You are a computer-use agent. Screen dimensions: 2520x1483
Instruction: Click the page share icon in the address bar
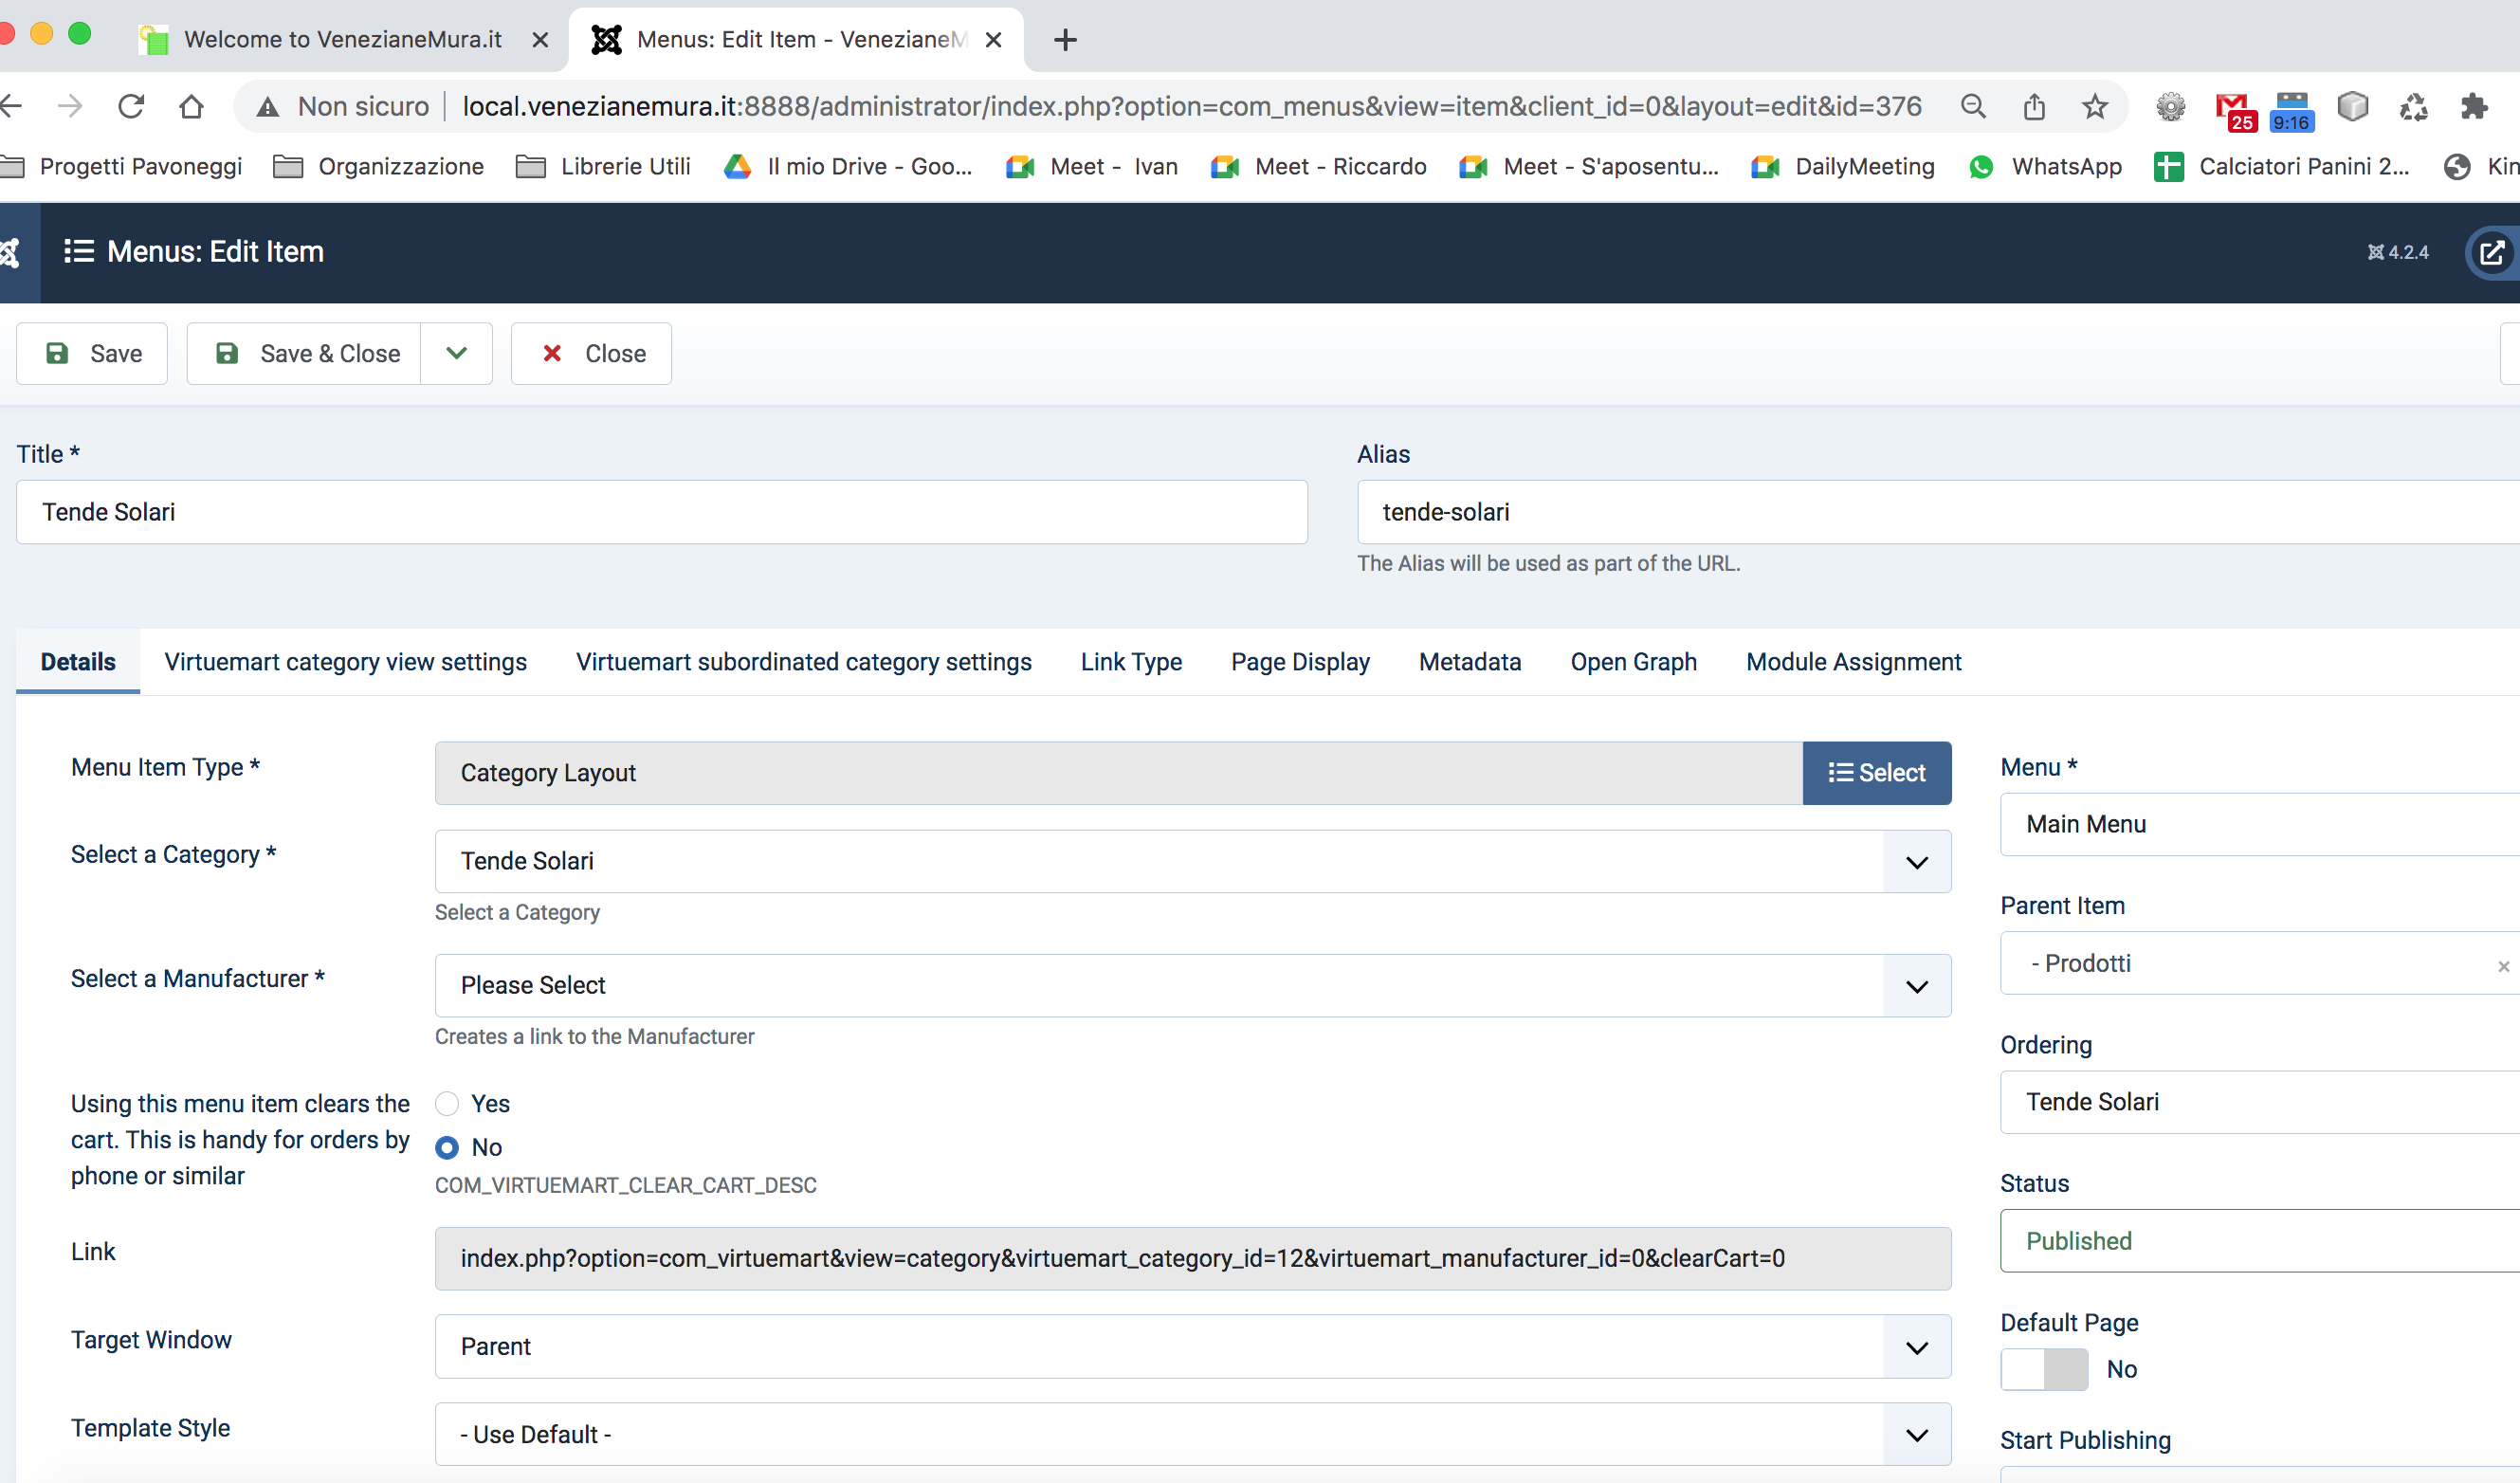[2034, 106]
